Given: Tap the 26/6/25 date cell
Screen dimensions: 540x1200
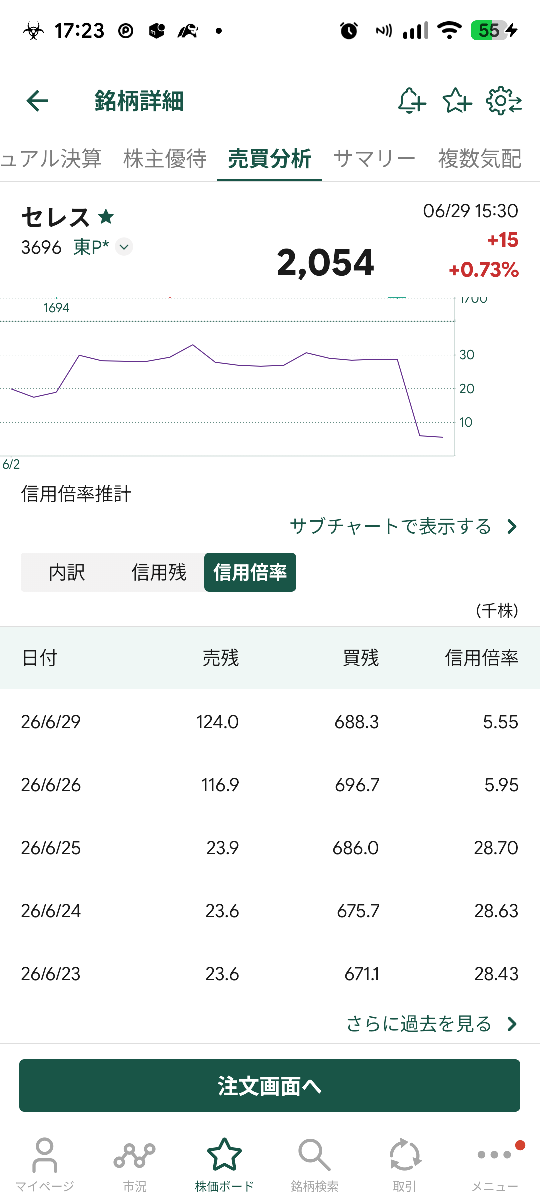Looking at the screenshot, I should 51,848.
